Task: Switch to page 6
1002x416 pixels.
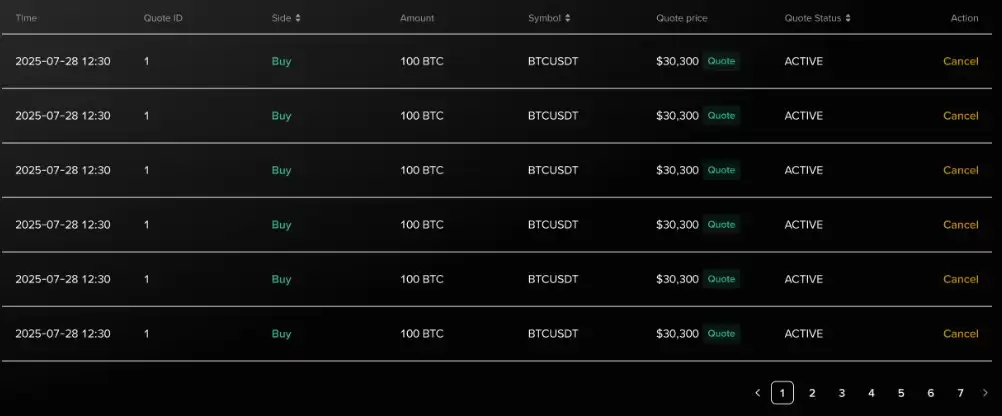Action: tap(931, 393)
